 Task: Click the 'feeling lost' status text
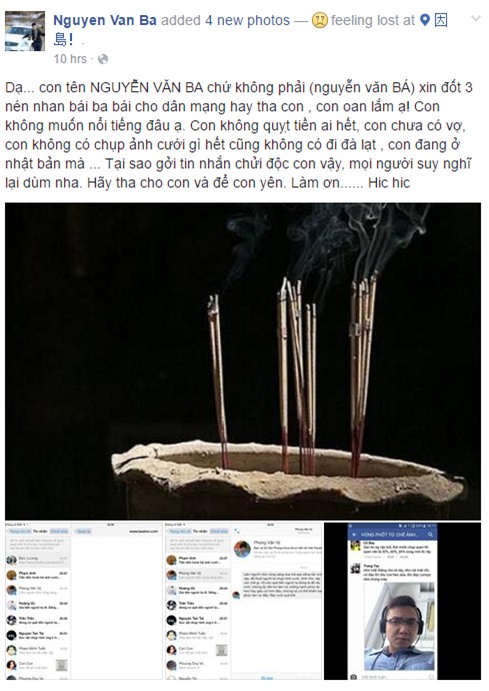373,20
